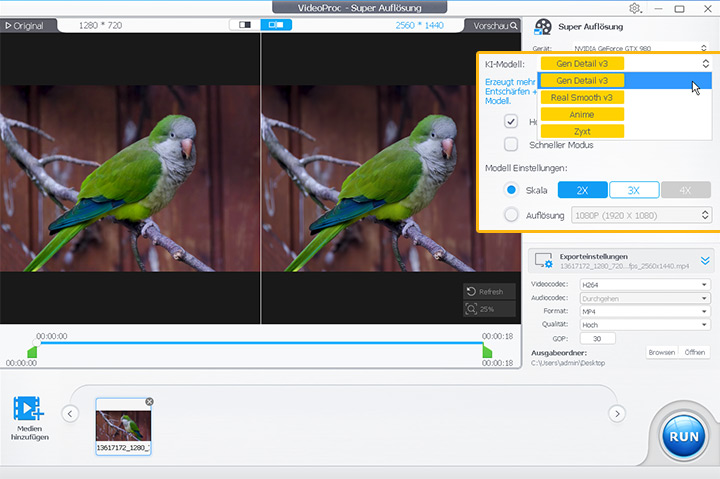Viewport: 720px width, 479px height.
Task: Click the Super Auflösung film reel icon
Action: [543, 27]
